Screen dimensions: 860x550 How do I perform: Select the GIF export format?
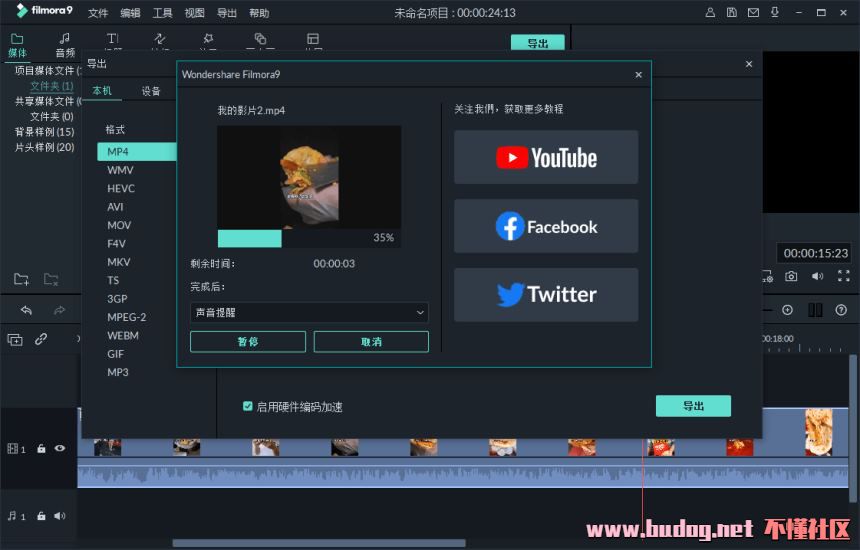[115, 354]
